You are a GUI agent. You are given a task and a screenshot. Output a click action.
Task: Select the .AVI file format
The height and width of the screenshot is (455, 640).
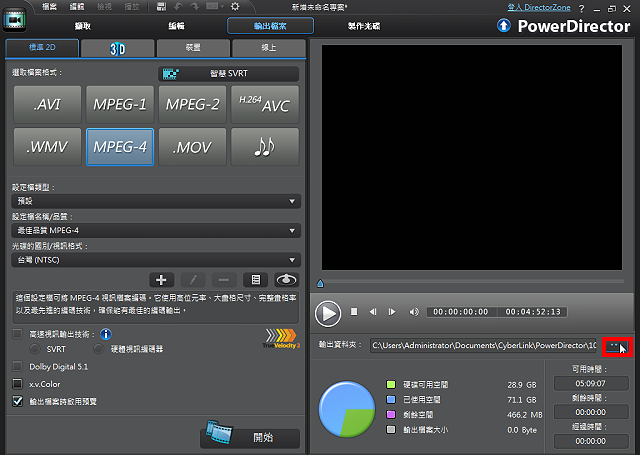[x=47, y=104]
